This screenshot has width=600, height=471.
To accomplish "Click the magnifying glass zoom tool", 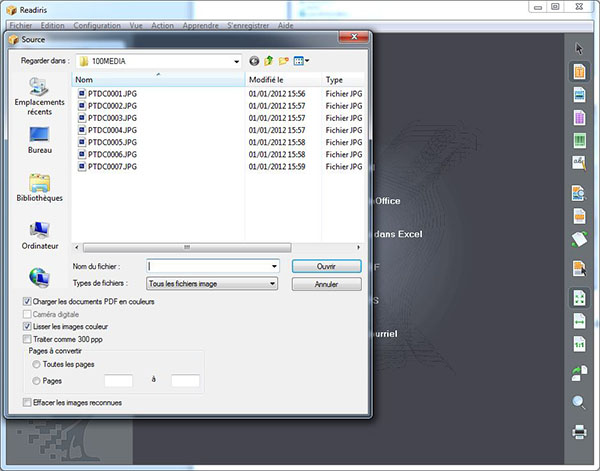I will click(578, 403).
